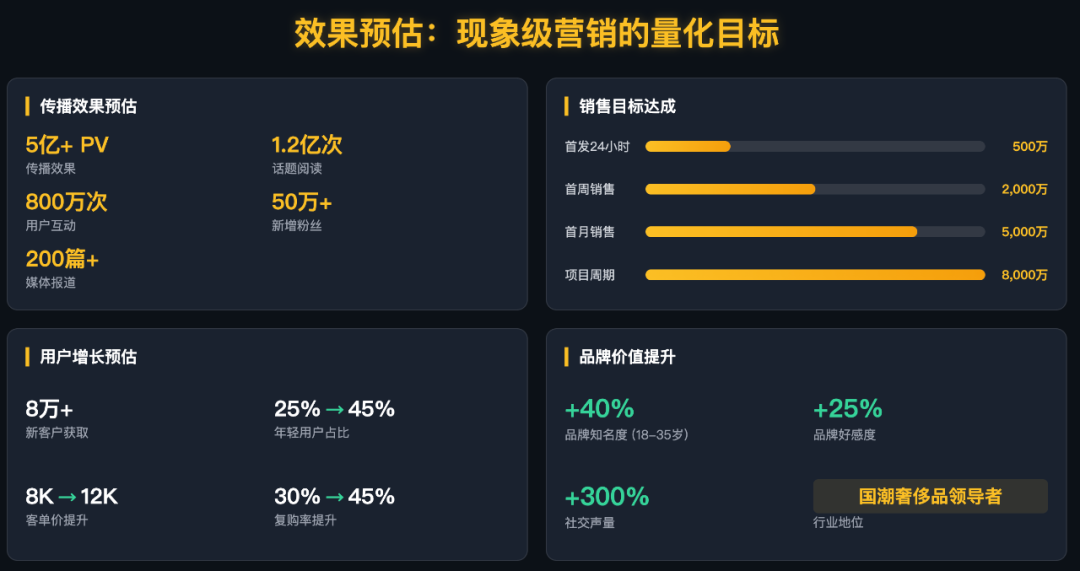This screenshot has height=571, width=1080.
Task: Click the 50万+ new followers figure
Action: tap(302, 202)
